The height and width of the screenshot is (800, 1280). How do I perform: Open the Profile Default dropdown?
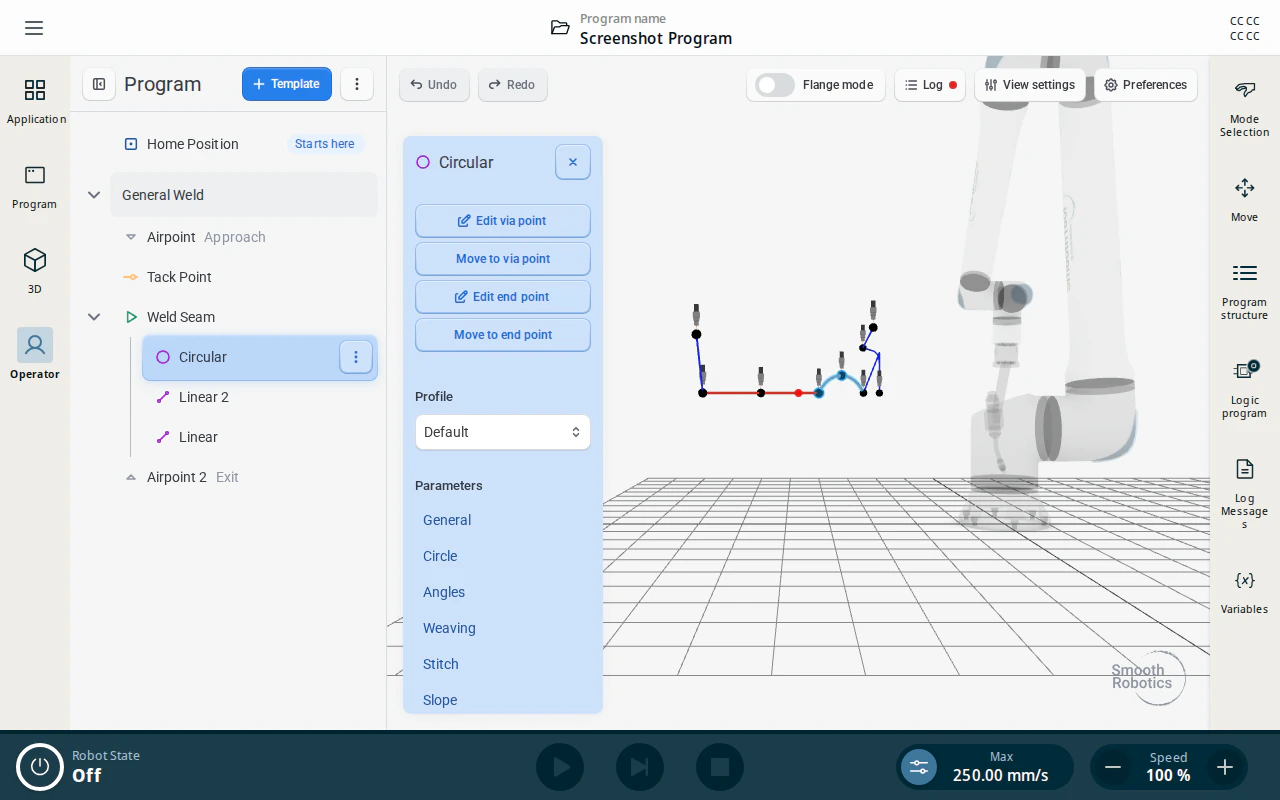(x=503, y=432)
